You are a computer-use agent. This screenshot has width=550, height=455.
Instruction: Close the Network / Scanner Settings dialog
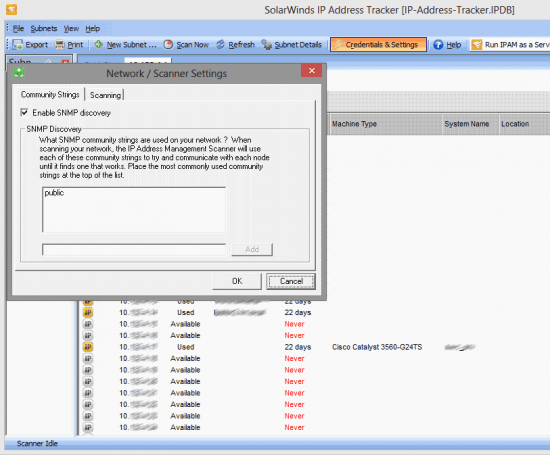click(311, 71)
